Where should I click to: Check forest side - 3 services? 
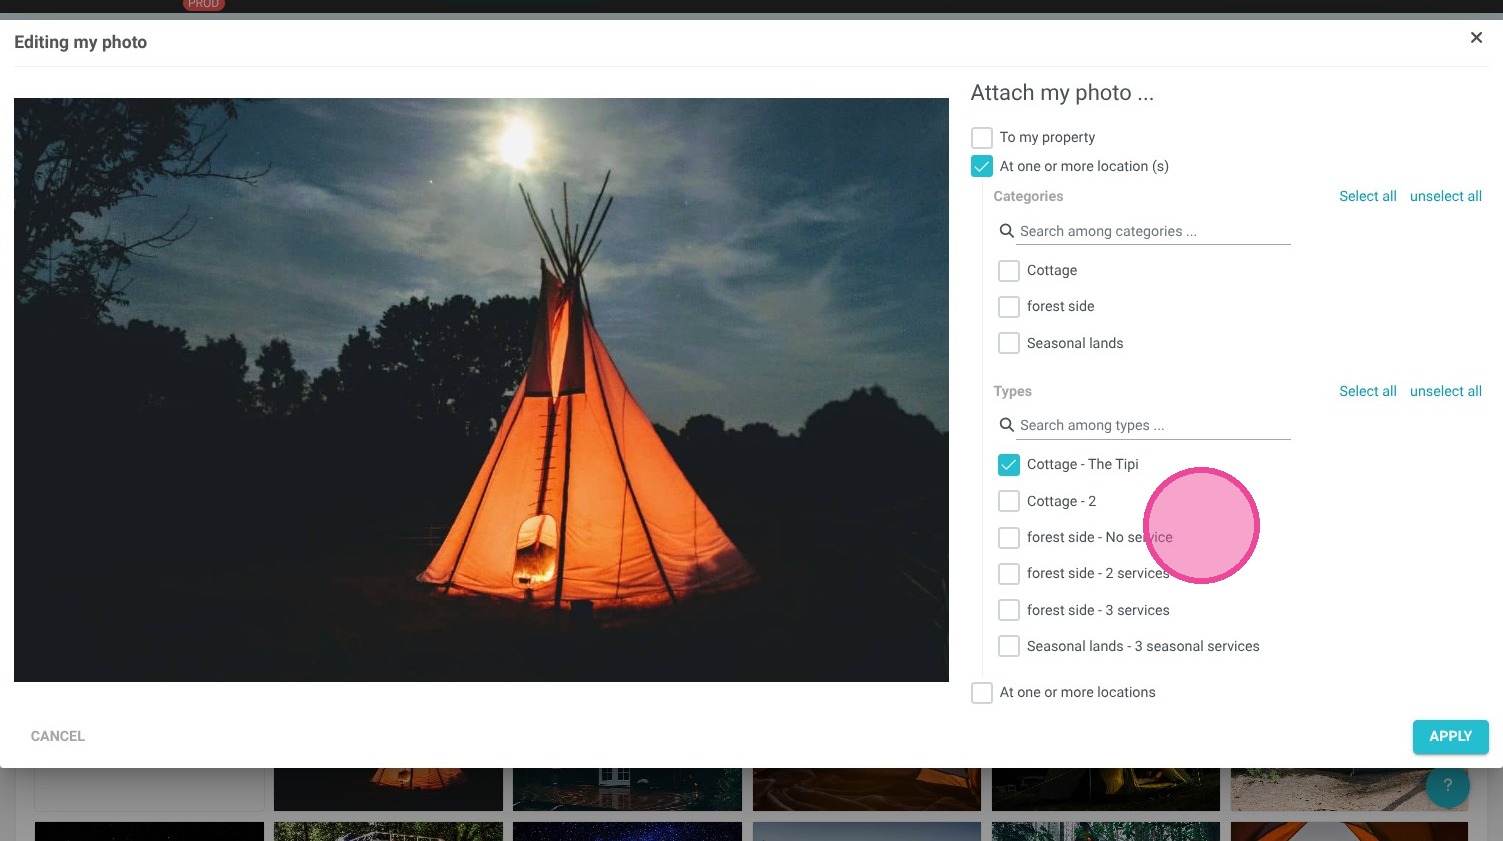(1009, 611)
